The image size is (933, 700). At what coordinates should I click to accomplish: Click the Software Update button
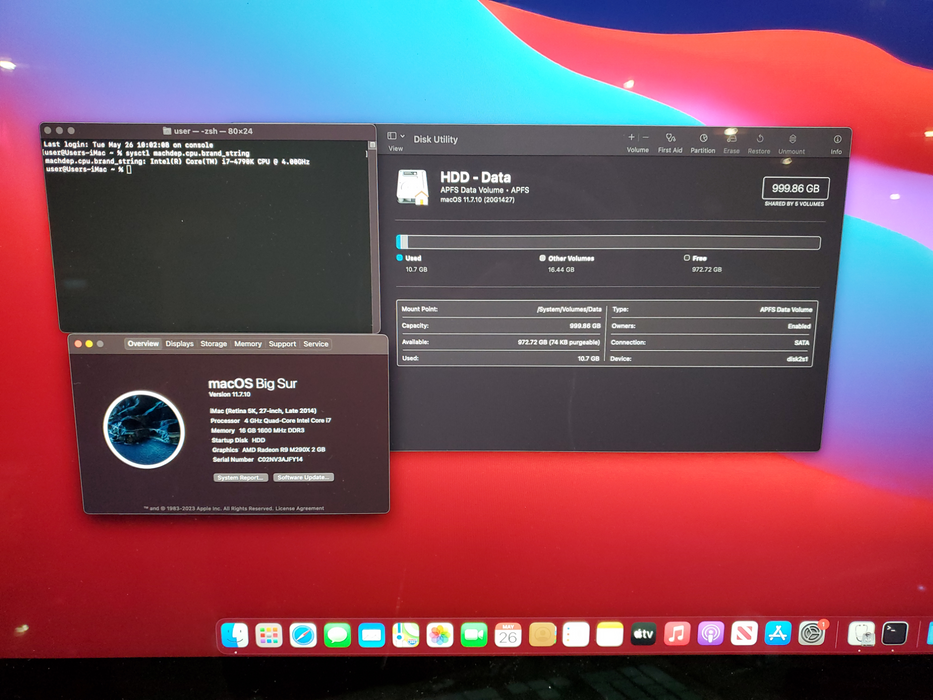point(303,477)
